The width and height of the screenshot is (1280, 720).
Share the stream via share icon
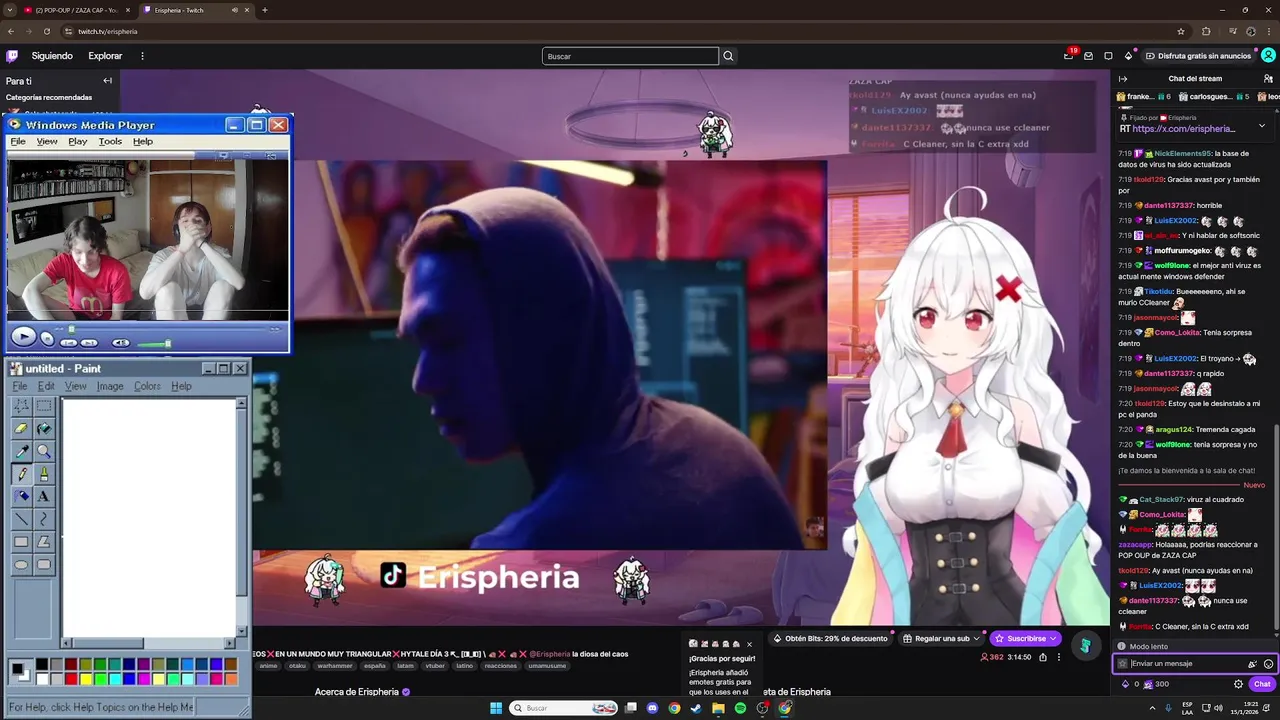point(1043,657)
